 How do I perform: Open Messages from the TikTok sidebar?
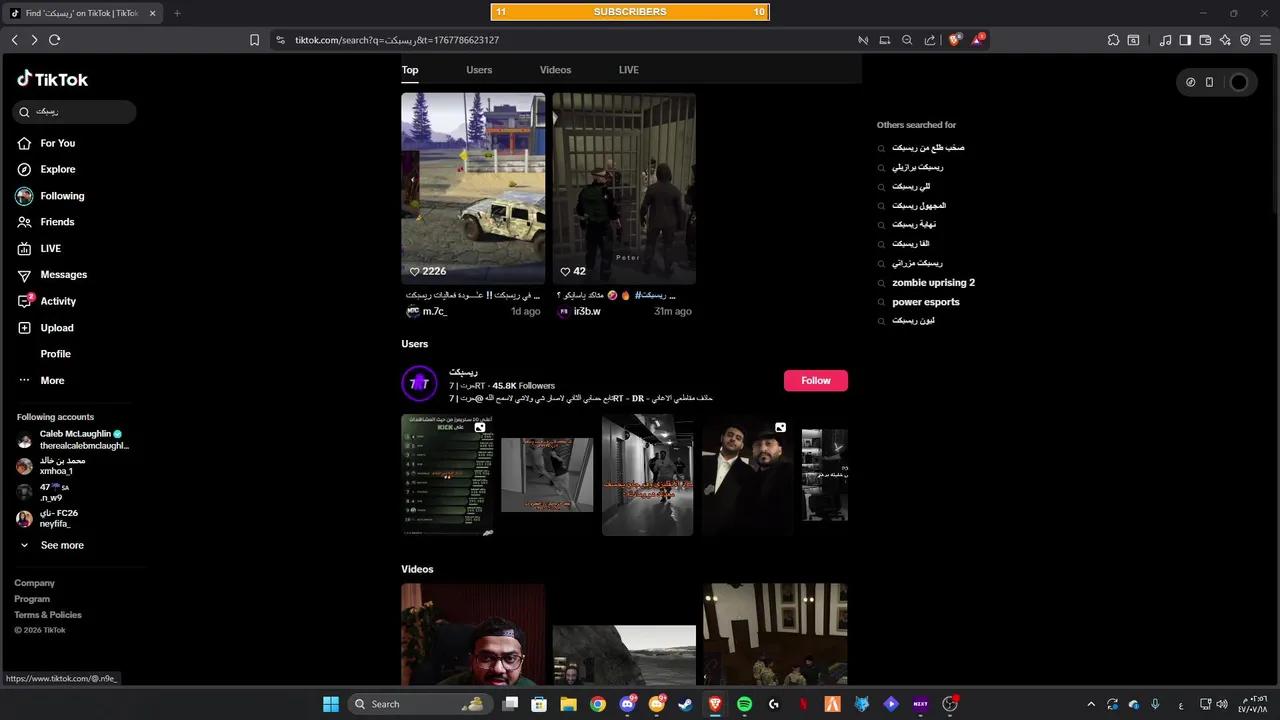click(63, 274)
